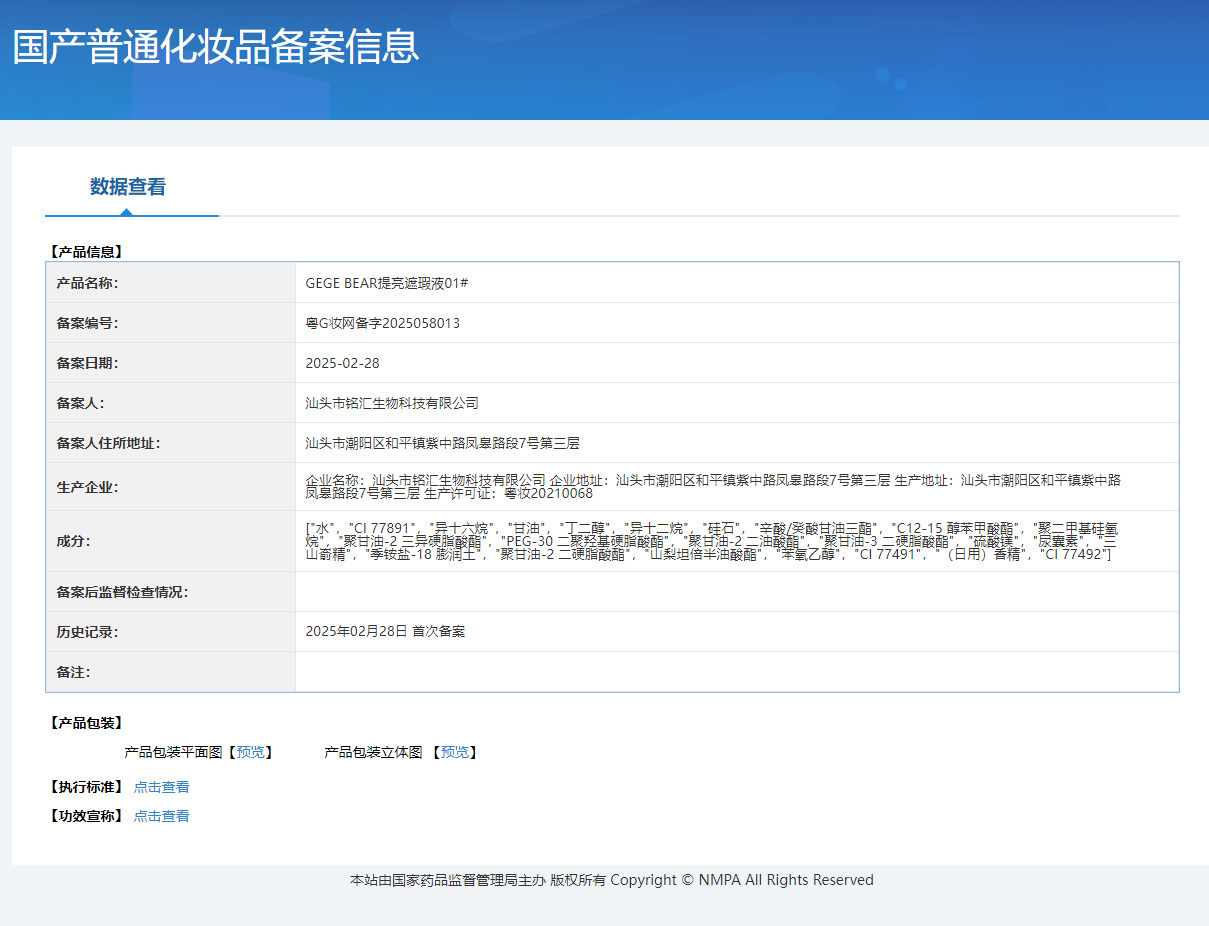1209x926 pixels.
Task: Click product name GEGE BEAR提亮遮瑕液01#
Action: coord(387,283)
